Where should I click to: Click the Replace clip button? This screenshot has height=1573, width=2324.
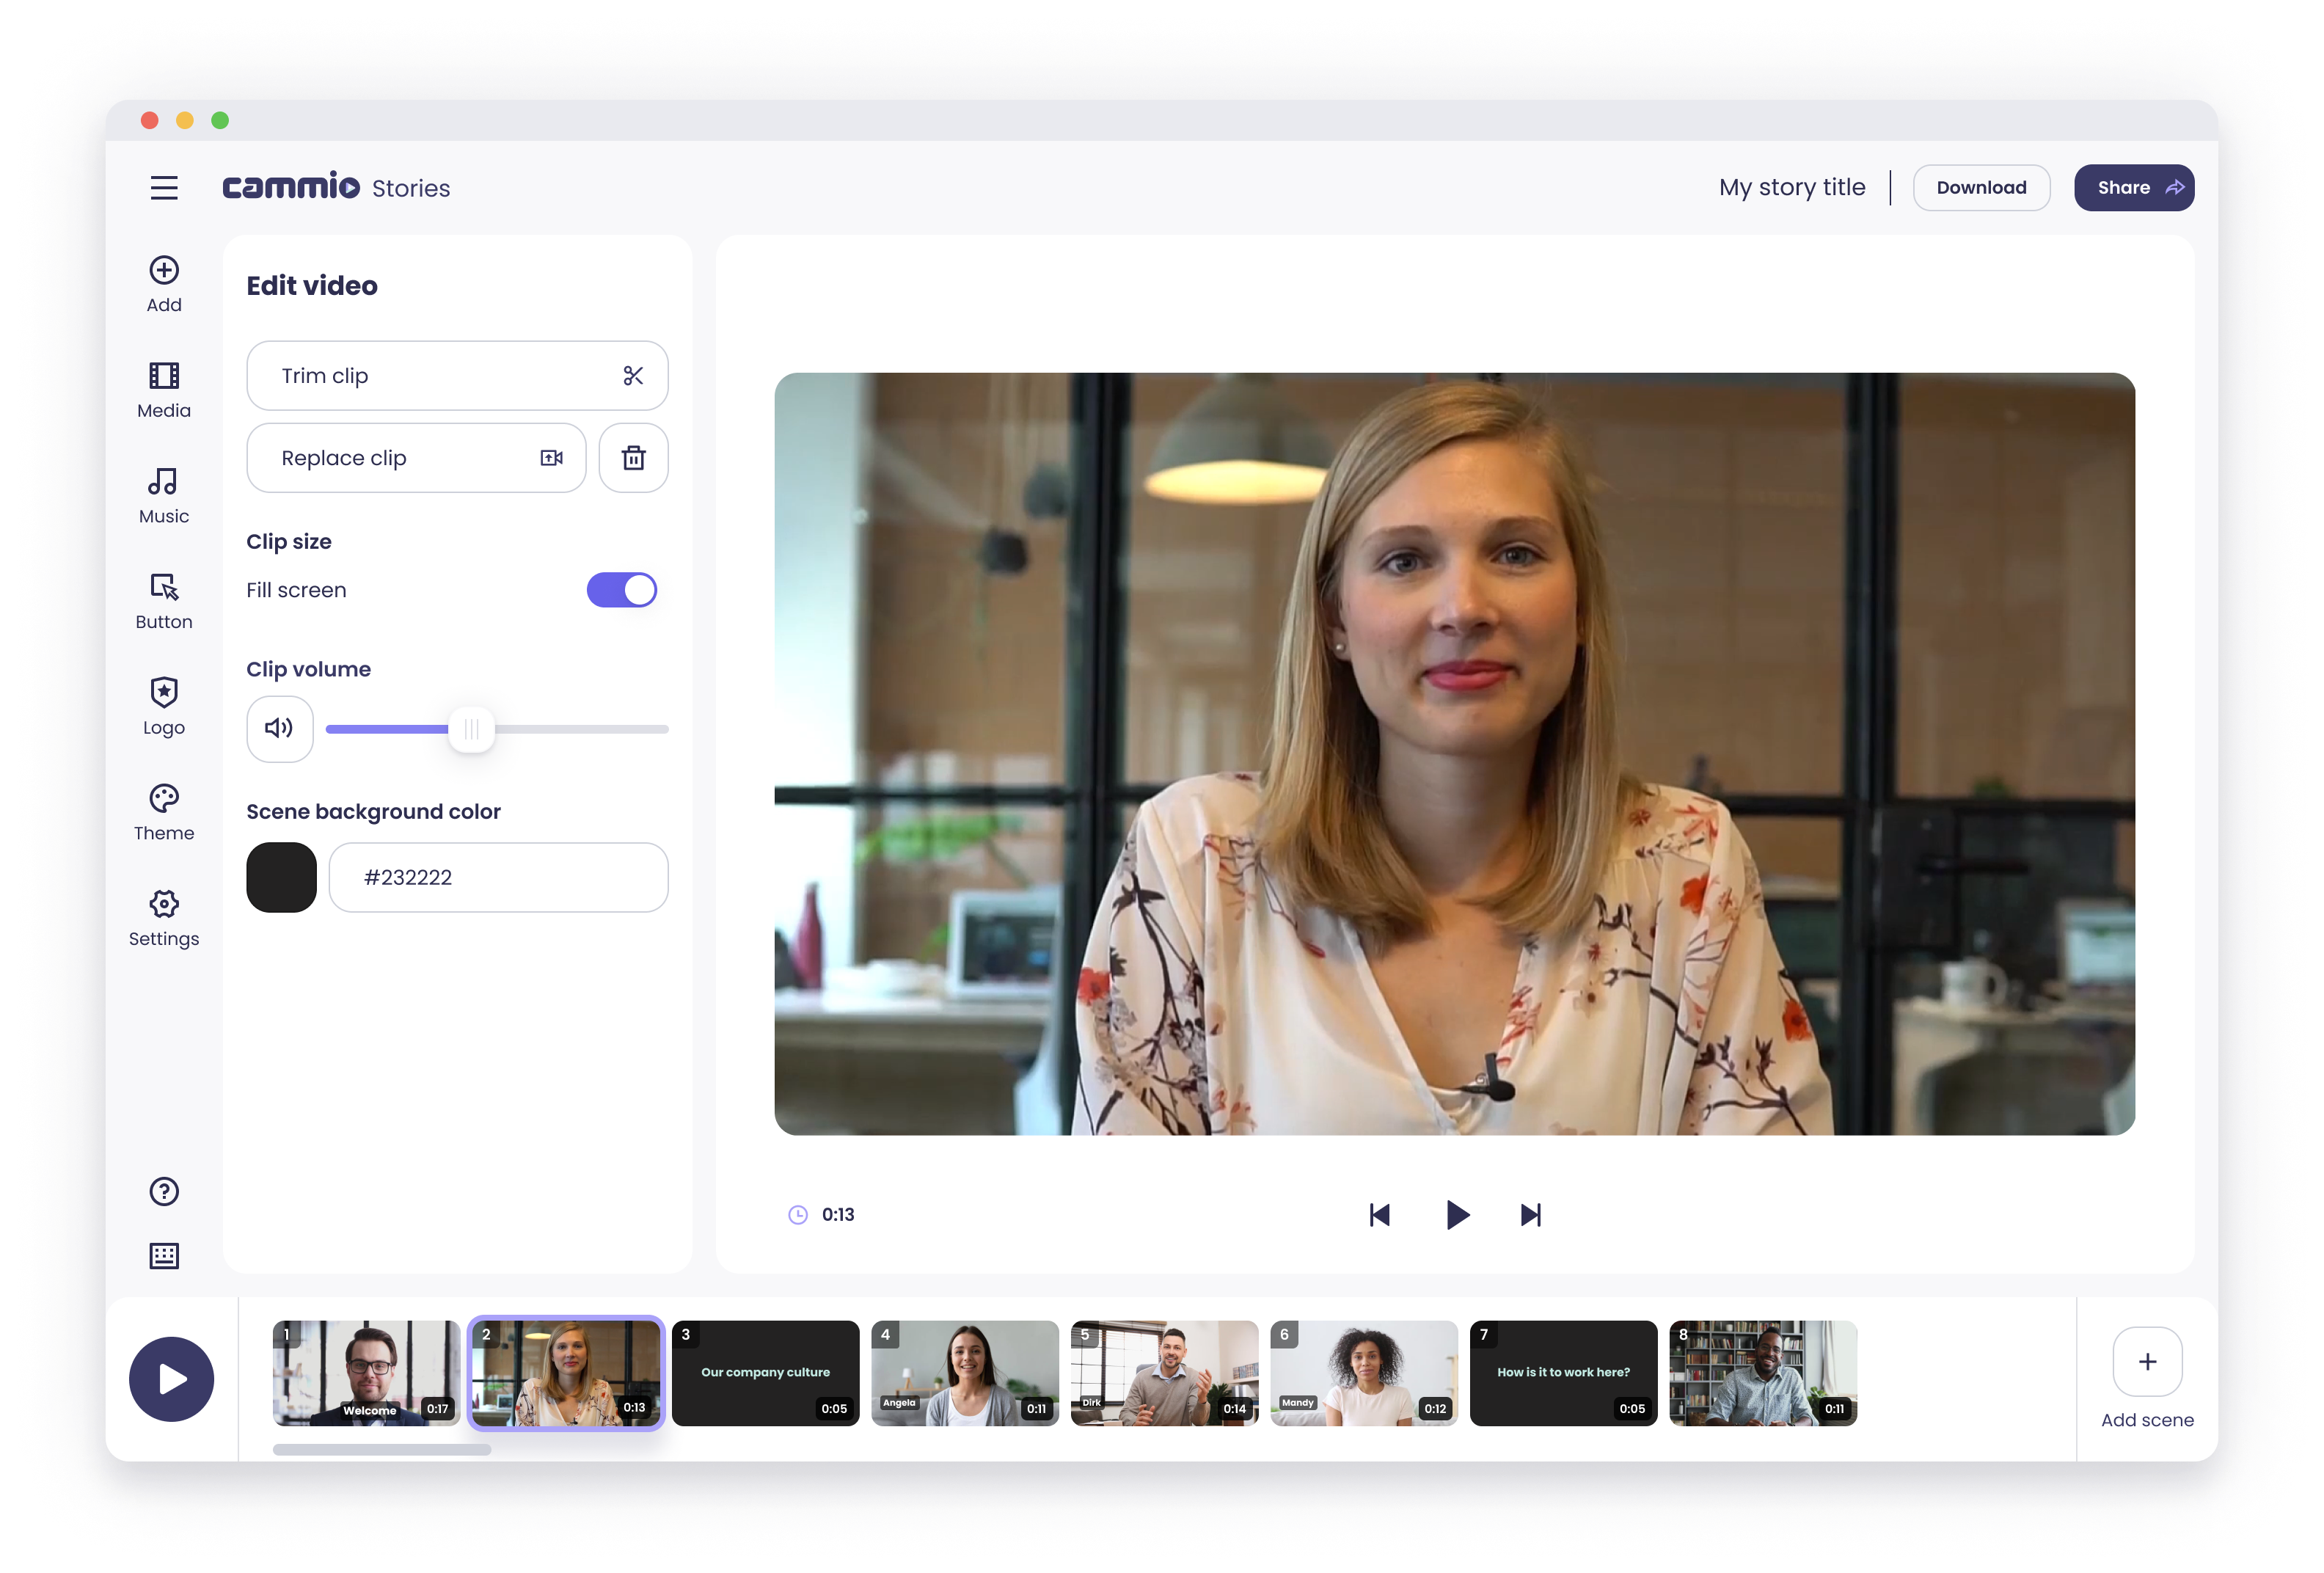tap(416, 458)
